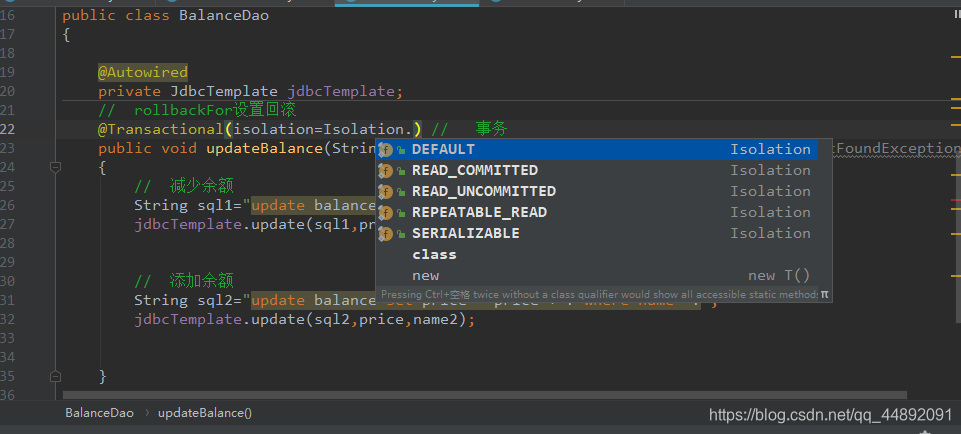Click the sql2 string declaration line
961x434 pixels.
point(425,300)
